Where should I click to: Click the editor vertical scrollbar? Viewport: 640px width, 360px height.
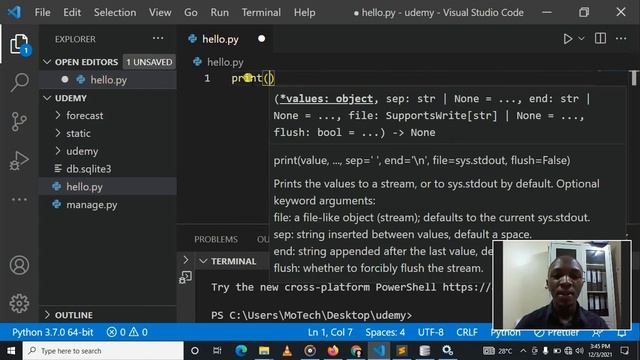click(x=634, y=78)
